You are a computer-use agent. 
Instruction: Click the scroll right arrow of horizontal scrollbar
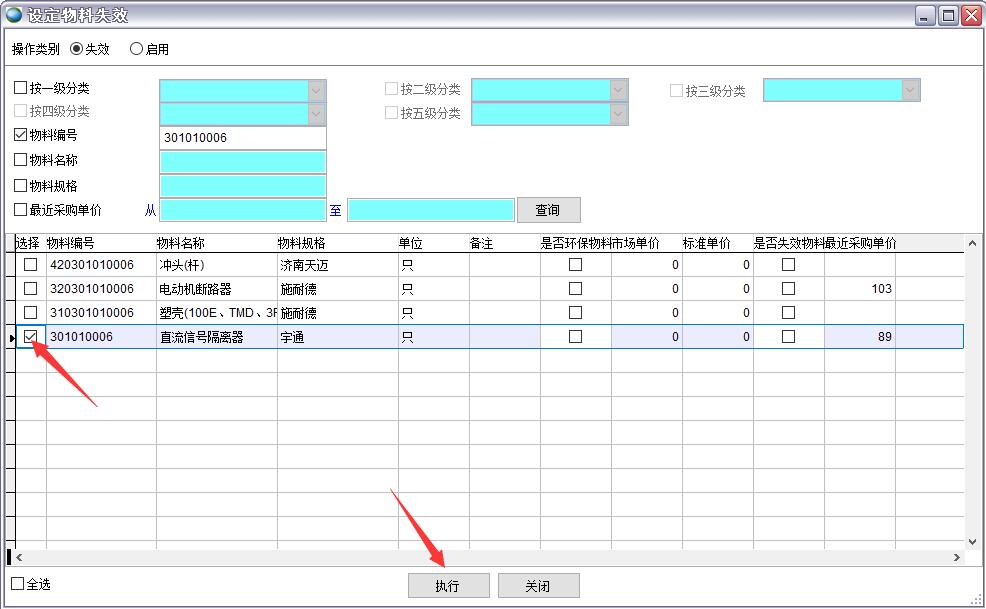click(956, 557)
